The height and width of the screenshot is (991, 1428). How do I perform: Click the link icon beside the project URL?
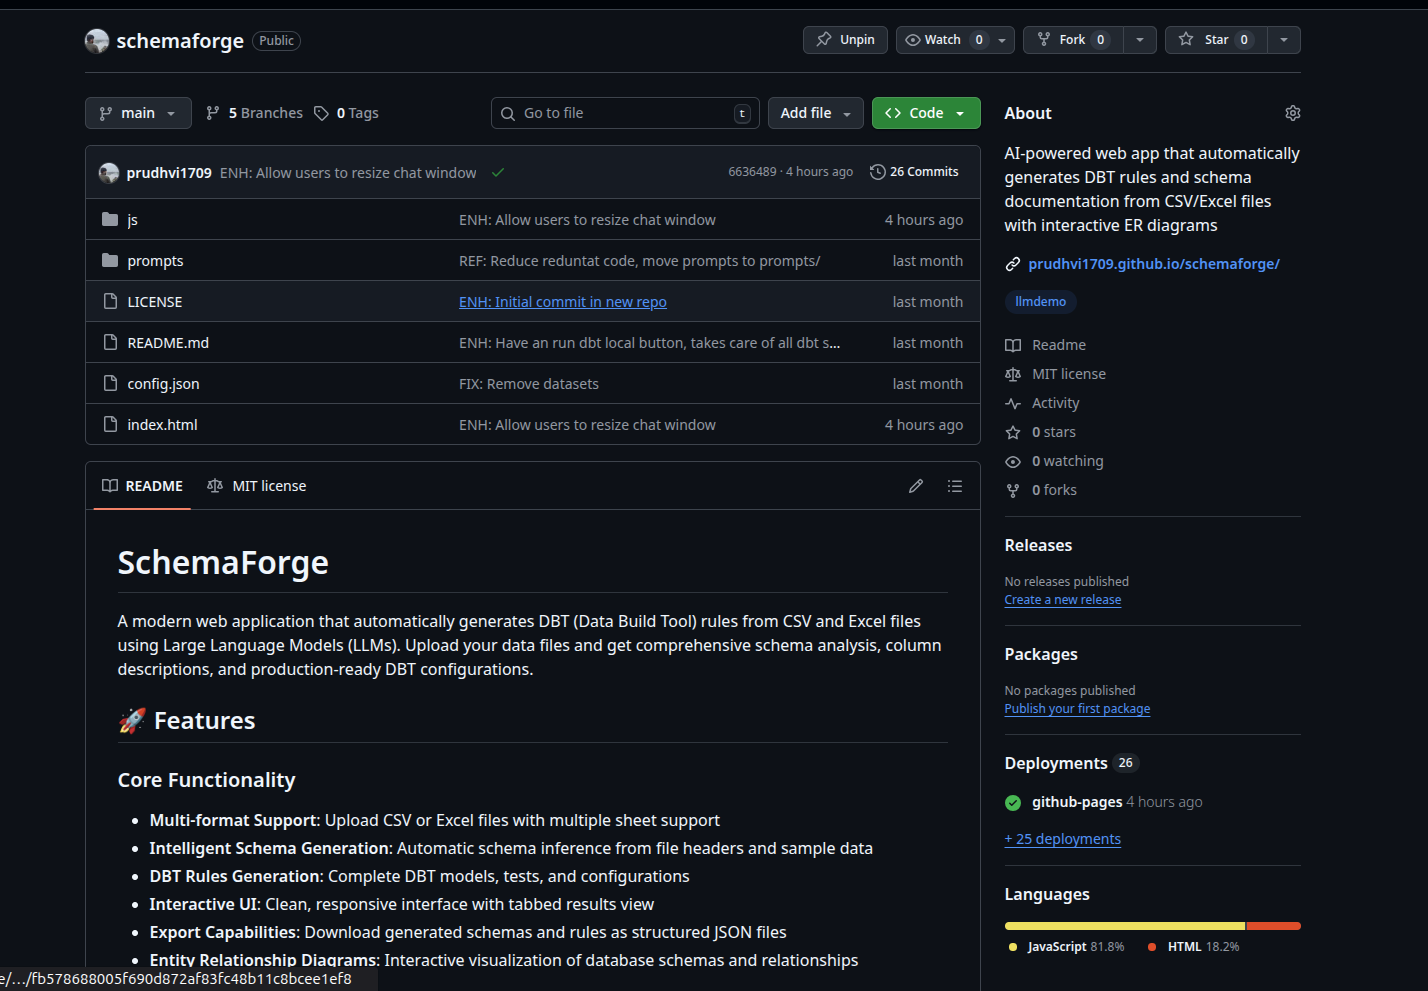pyautogui.click(x=1013, y=263)
